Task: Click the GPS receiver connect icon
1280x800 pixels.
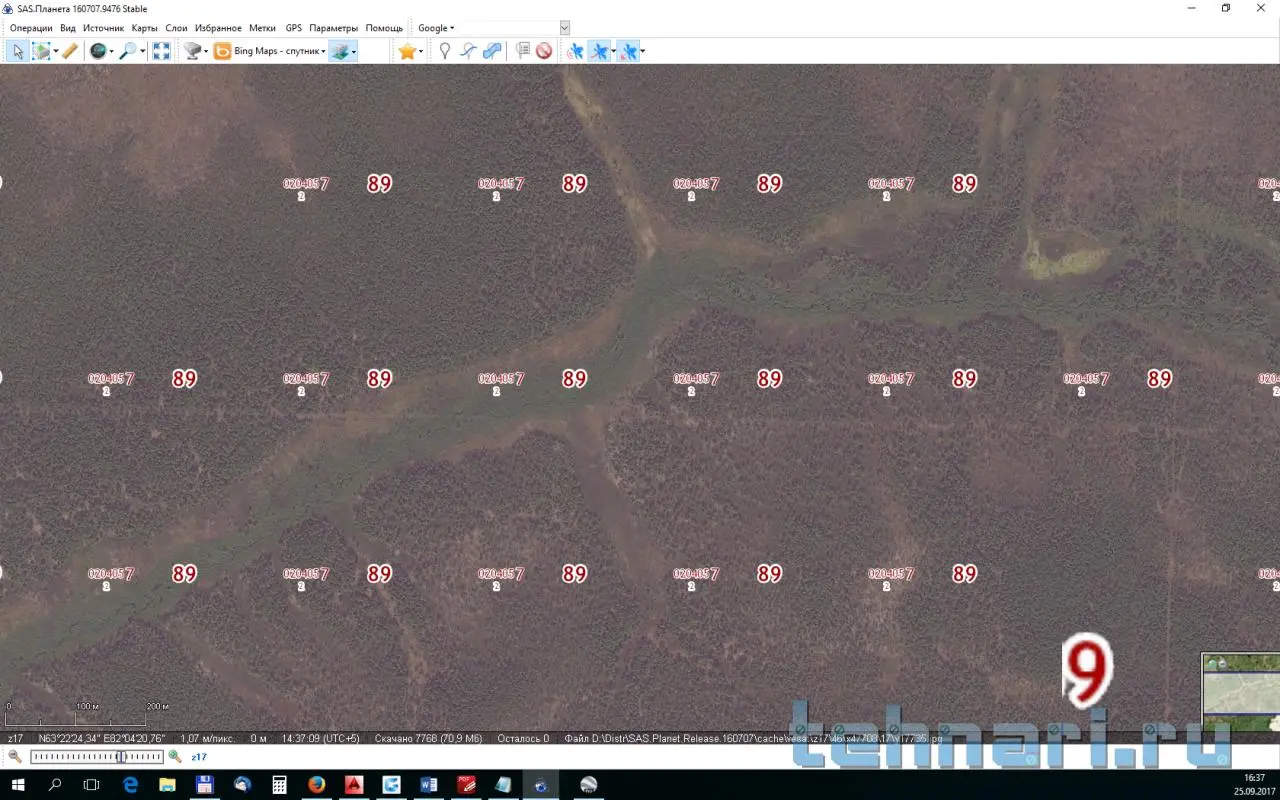Action: (575, 51)
